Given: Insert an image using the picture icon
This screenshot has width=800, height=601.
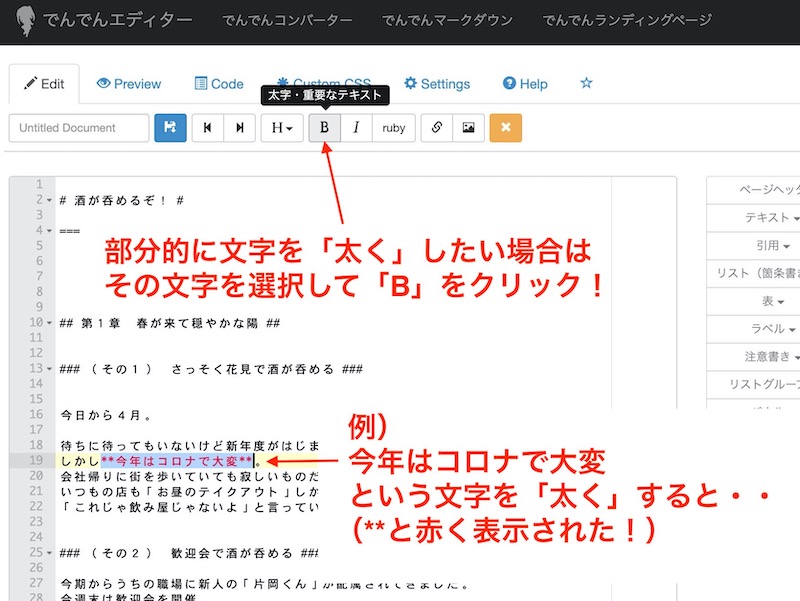Looking at the screenshot, I should pos(468,128).
